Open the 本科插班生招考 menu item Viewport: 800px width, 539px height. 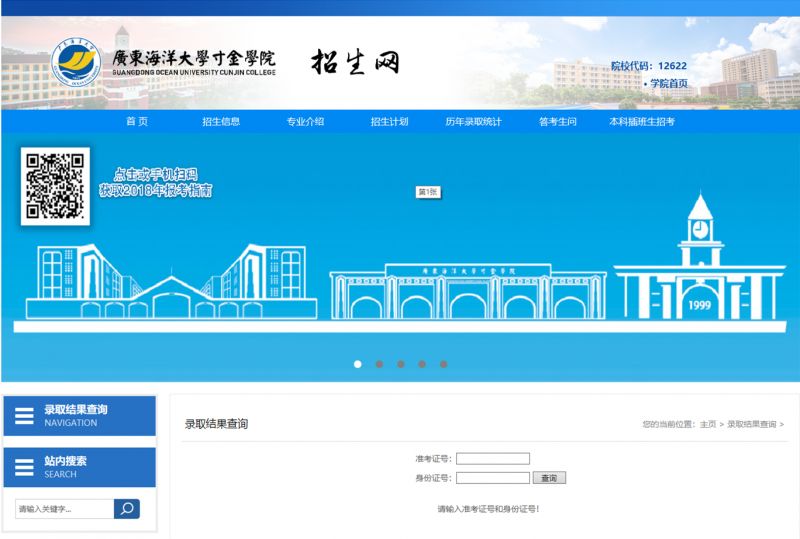pyautogui.click(x=642, y=121)
